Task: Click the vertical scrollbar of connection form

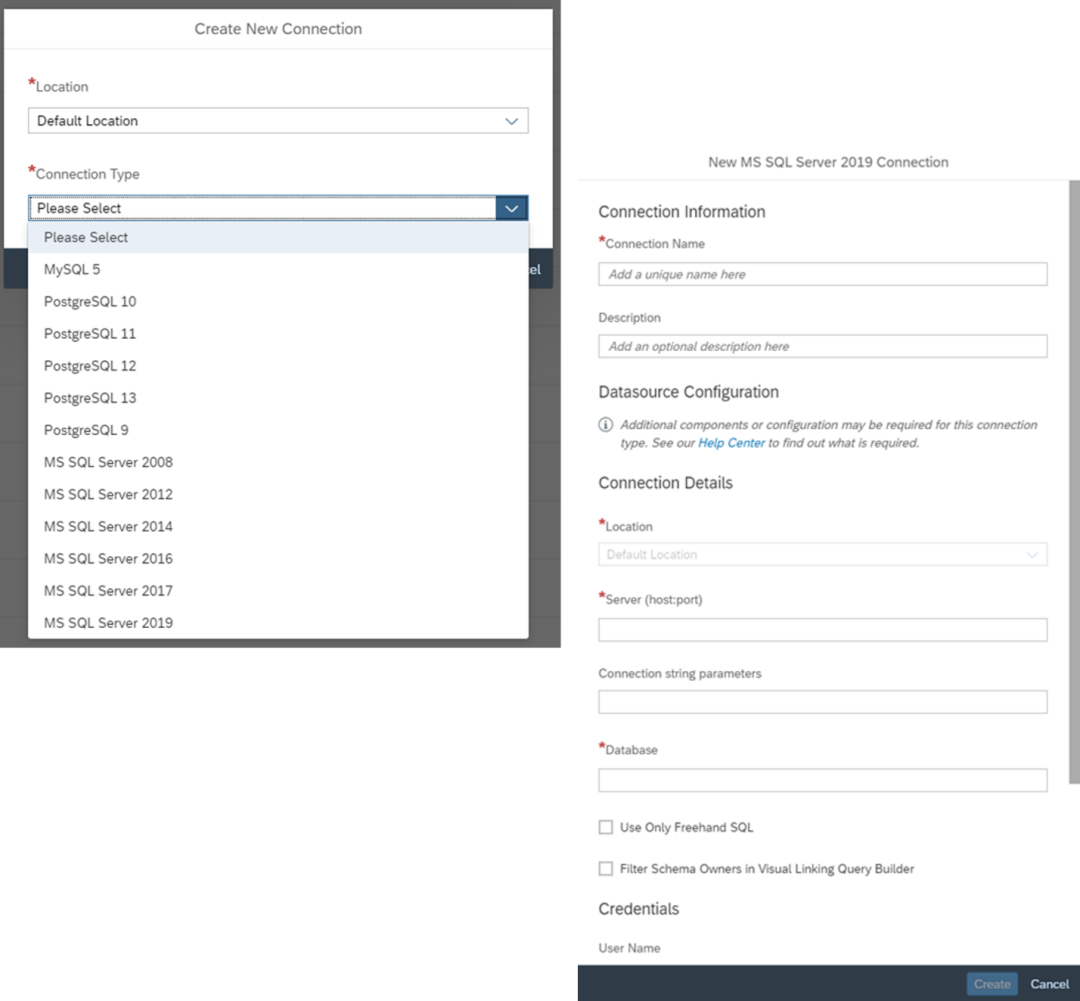Action: 1074,482
